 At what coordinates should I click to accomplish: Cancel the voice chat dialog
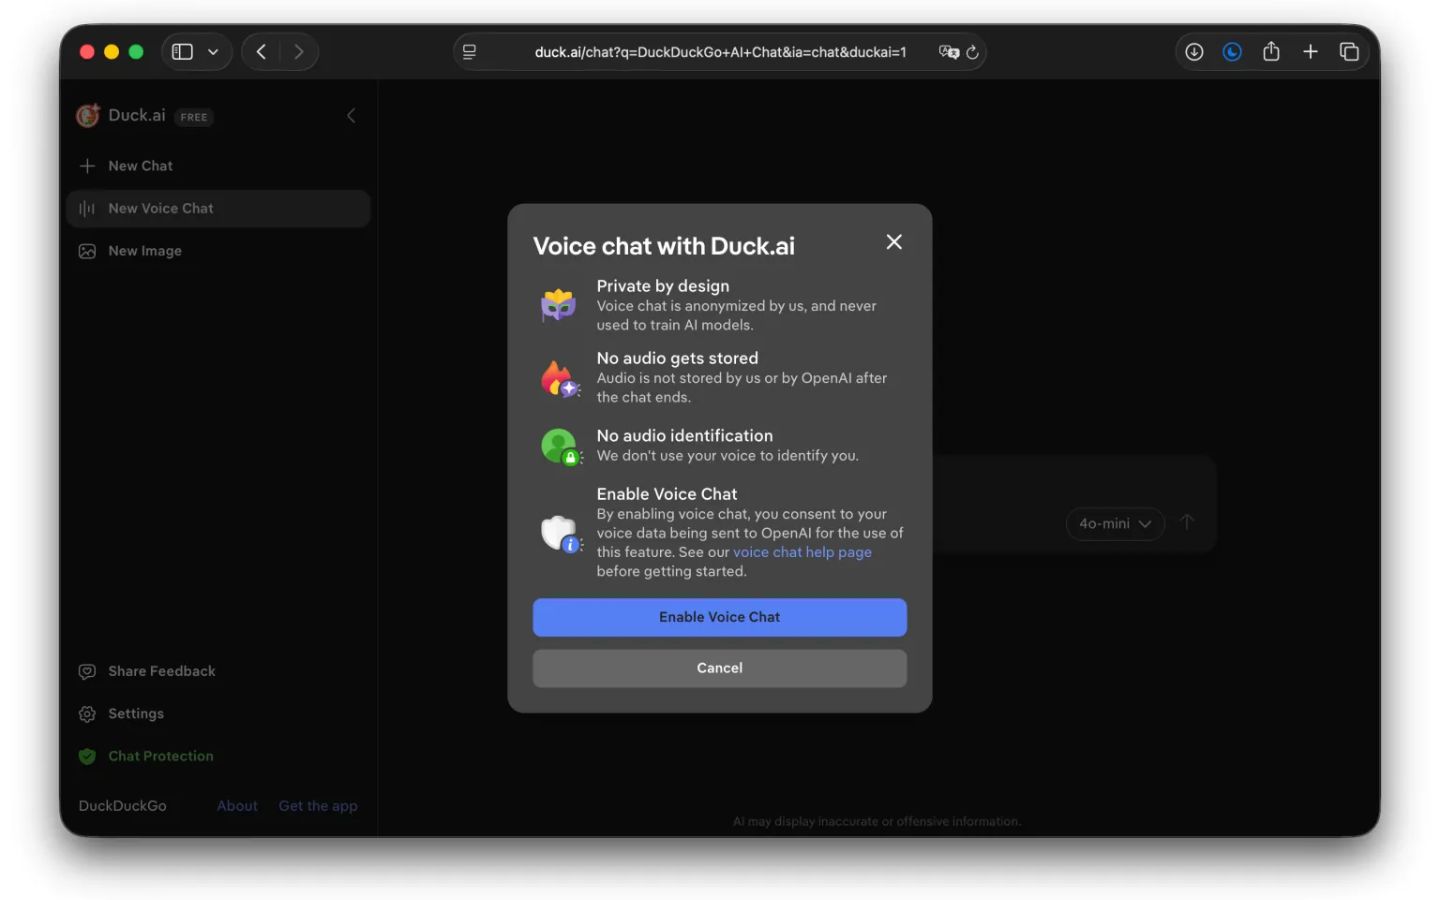point(719,668)
